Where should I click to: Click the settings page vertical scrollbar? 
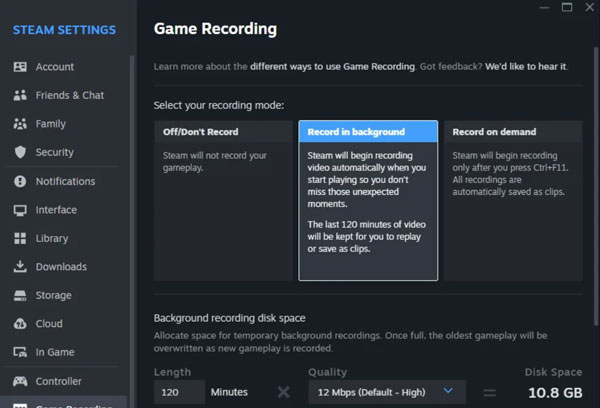pyautogui.click(x=596, y=187)
